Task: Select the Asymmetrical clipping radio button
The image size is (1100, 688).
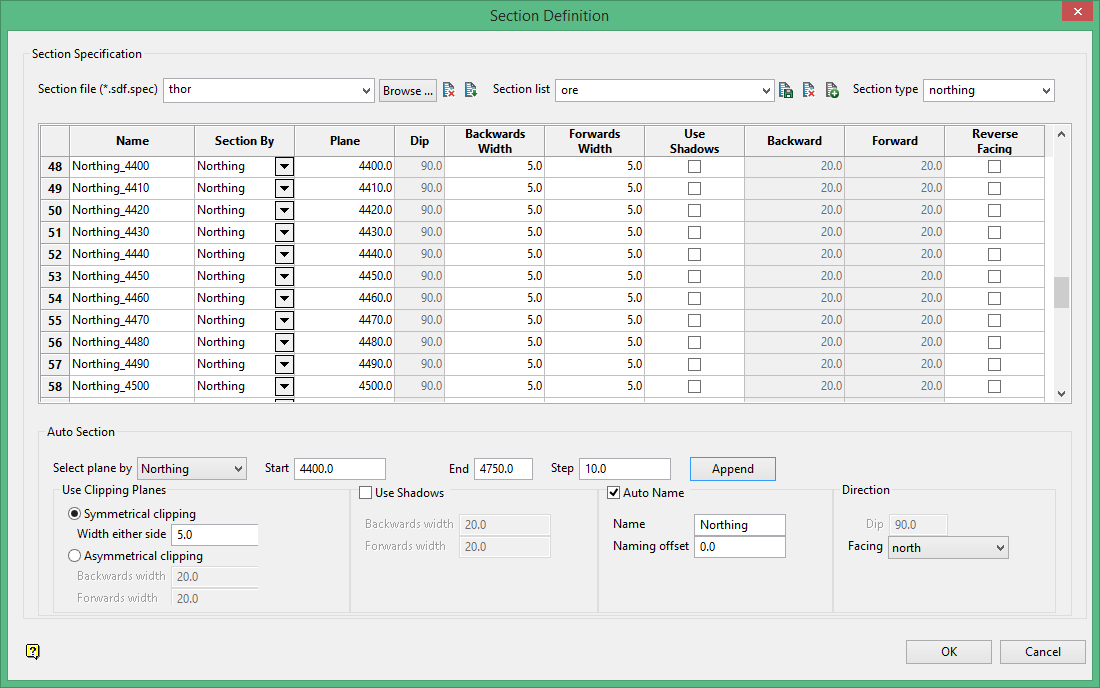Action: point(74,556)
